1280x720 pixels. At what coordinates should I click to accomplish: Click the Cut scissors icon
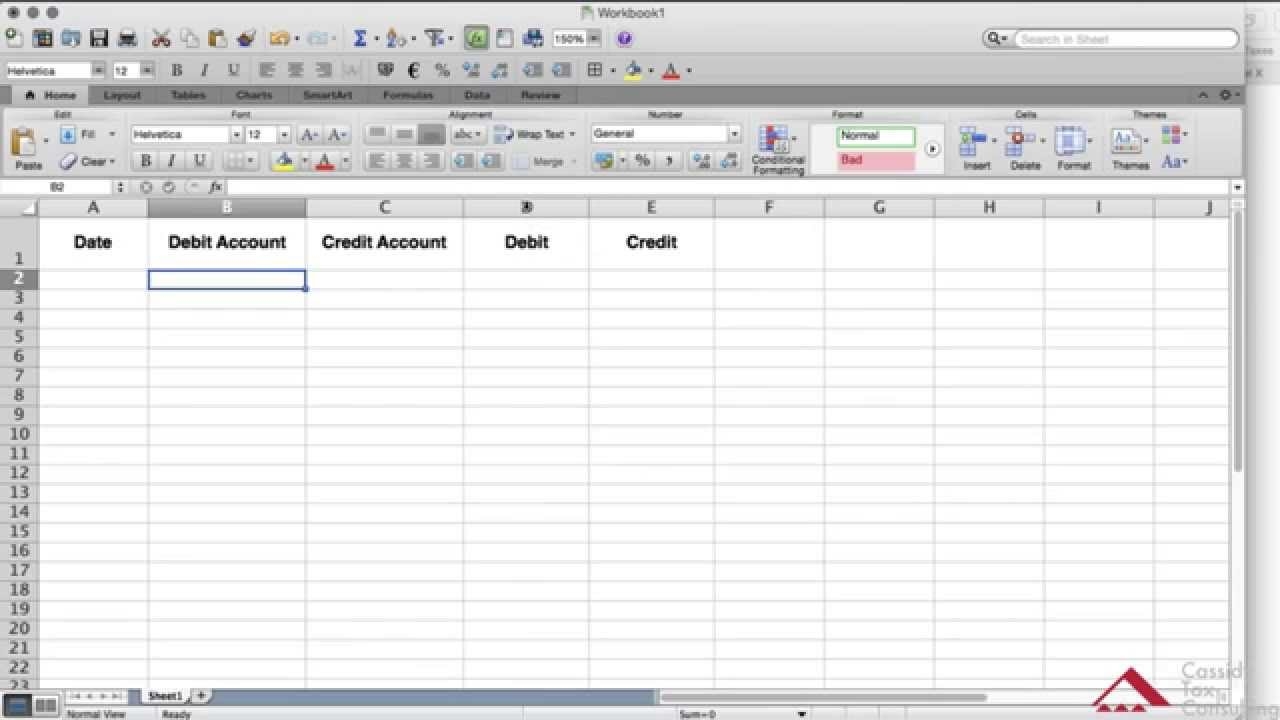point(161,39)
